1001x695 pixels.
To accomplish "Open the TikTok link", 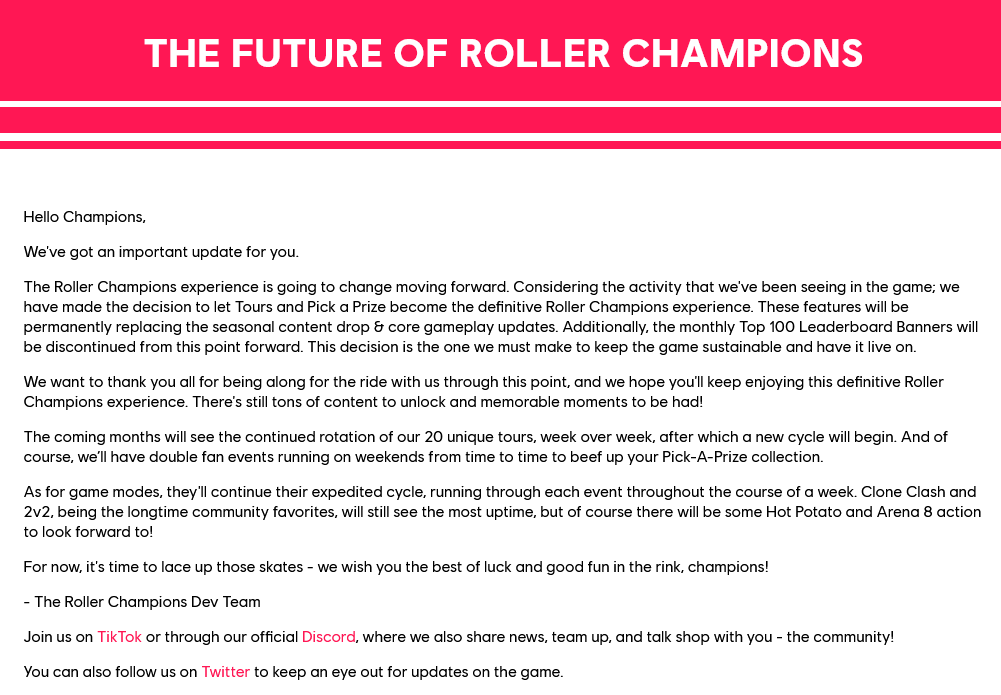I will coord(119,637).
